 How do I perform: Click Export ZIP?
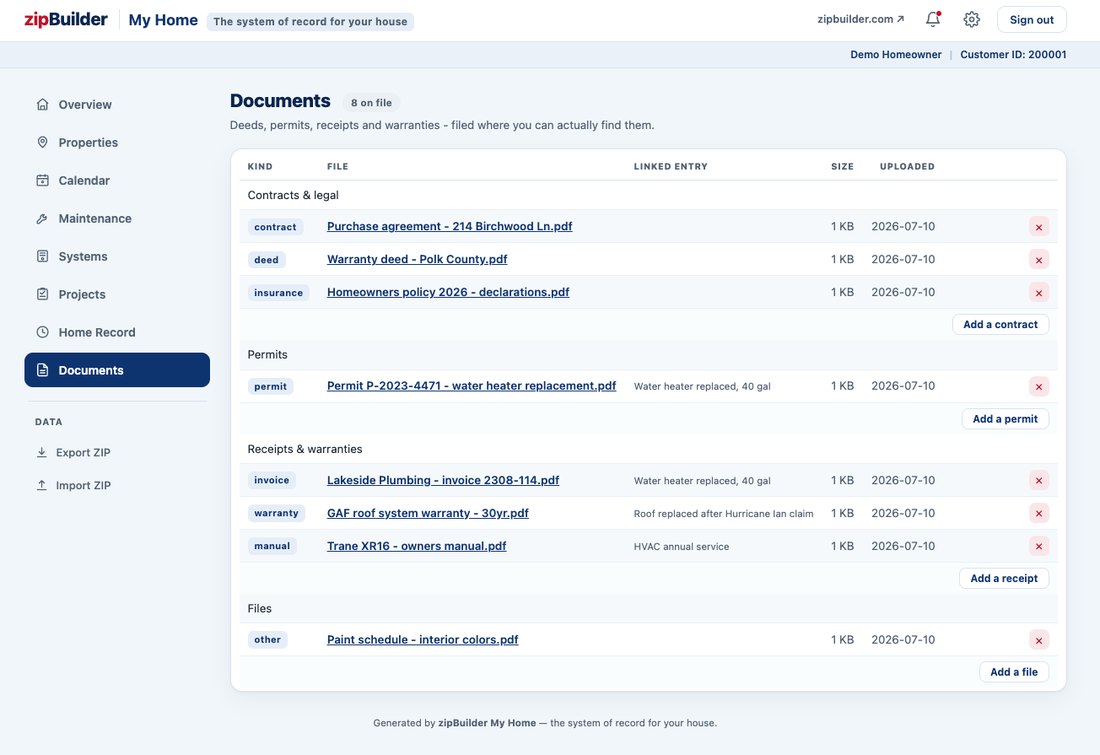[x=74, y=453]
